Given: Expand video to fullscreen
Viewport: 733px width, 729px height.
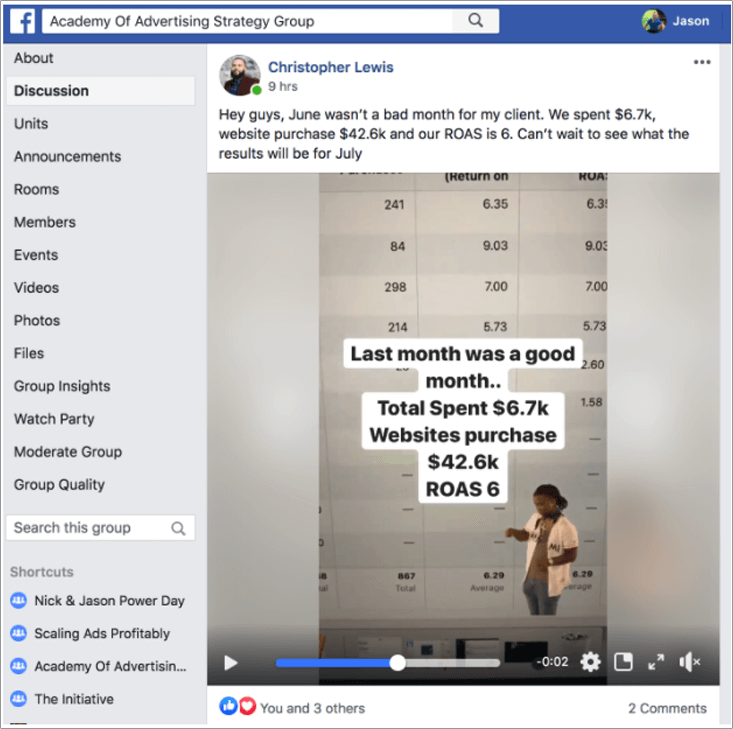Looking at the screenshot, I should (x=656, y=662).
